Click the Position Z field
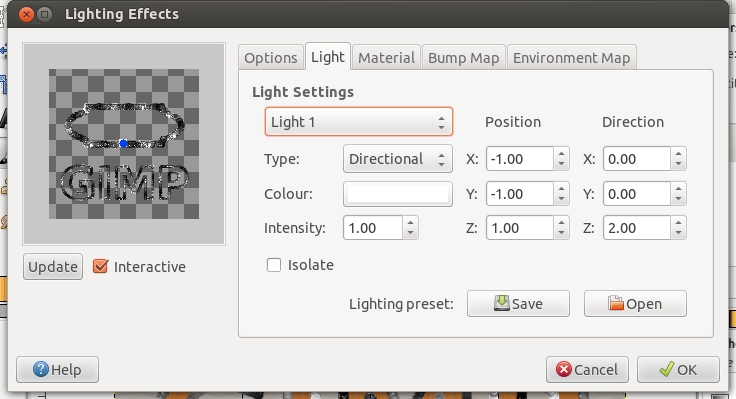The height and width of the screenshot is (399, 736). [x=520, y=228]
